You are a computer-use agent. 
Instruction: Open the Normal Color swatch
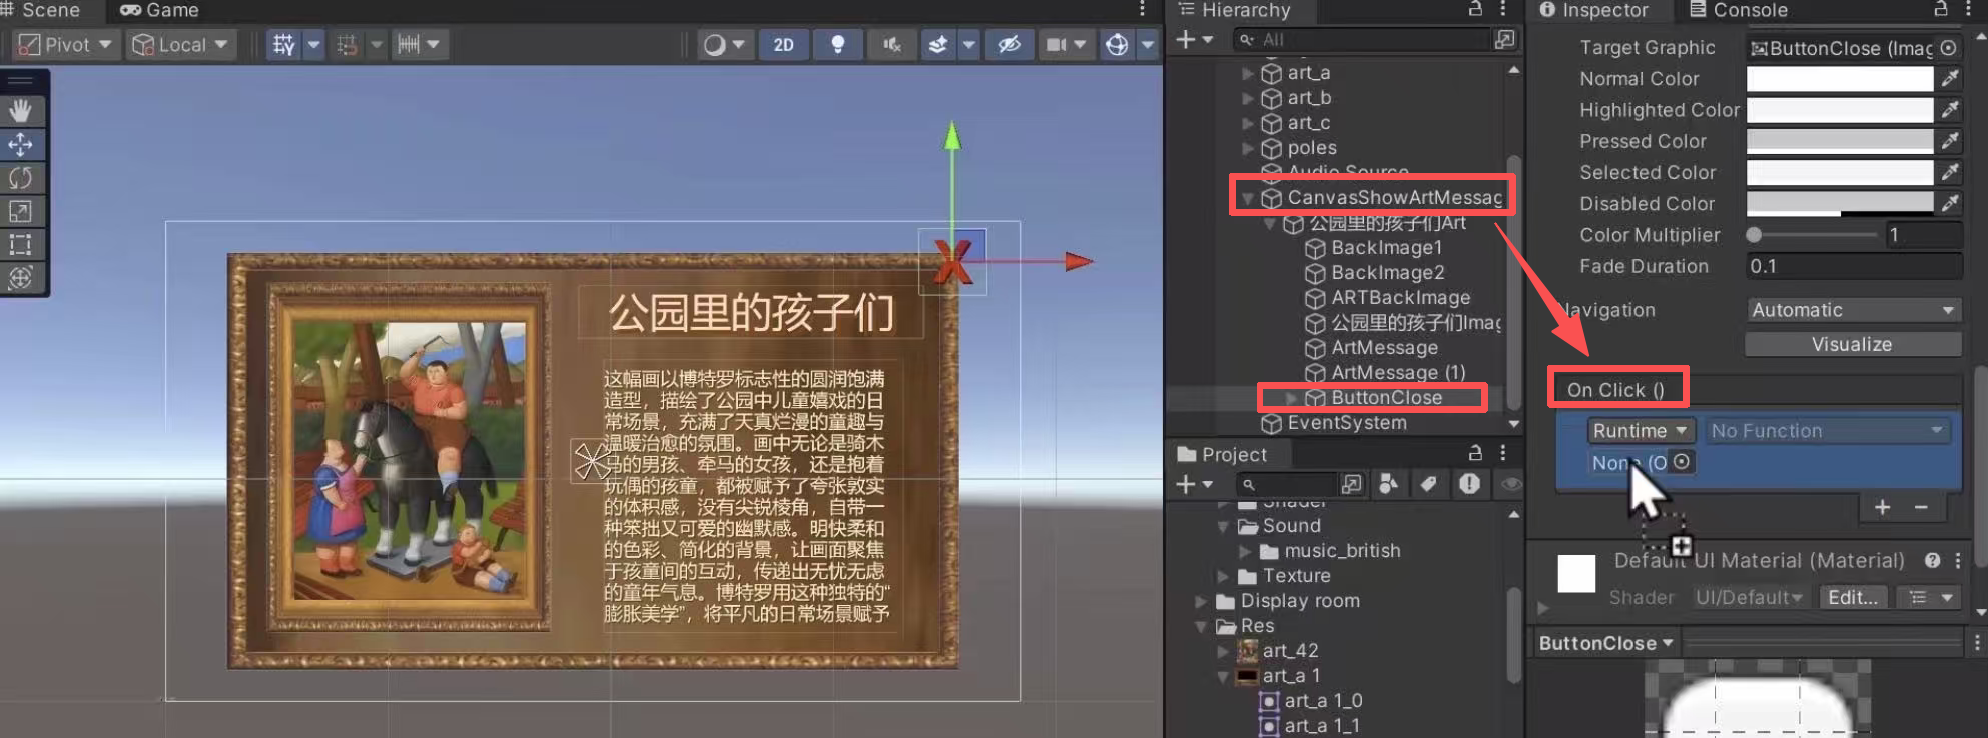(1840, 79)
